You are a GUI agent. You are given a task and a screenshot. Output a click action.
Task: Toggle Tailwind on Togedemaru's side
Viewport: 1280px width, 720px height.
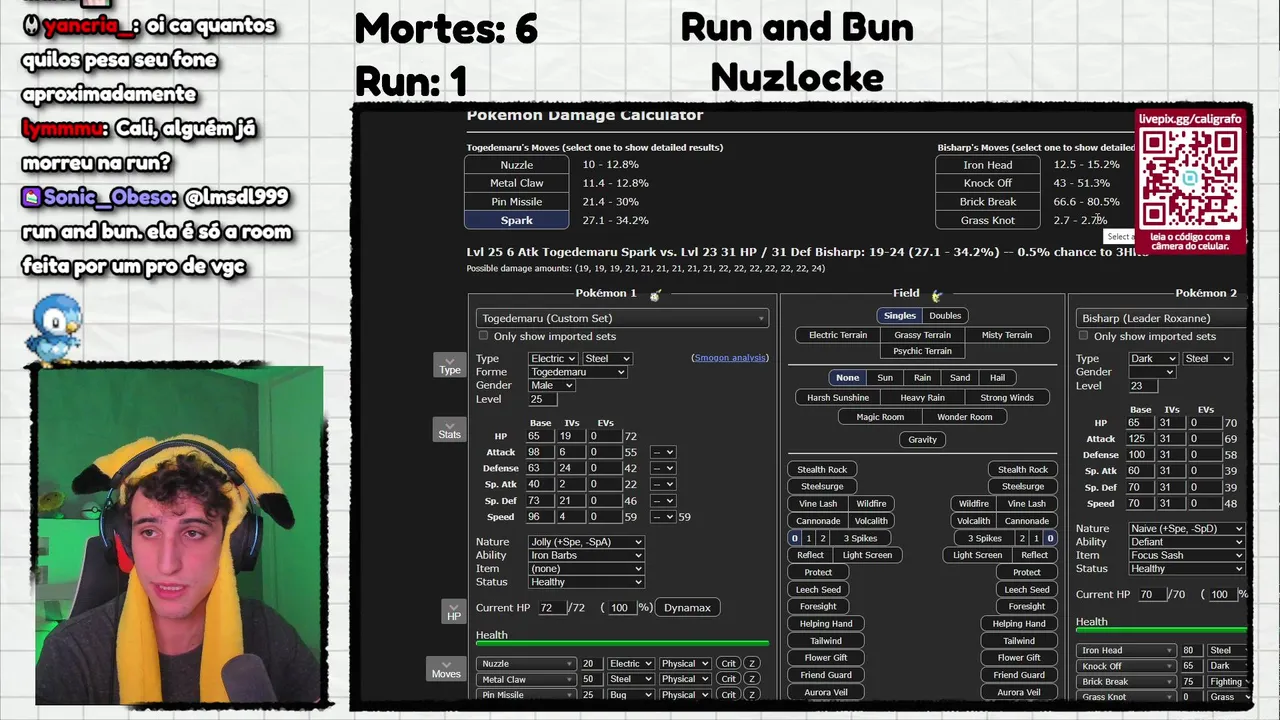pos(826,641)
